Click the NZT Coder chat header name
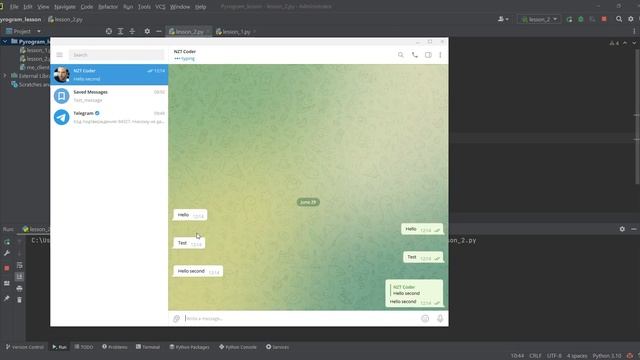640x360 pixels. coord(185,51)
